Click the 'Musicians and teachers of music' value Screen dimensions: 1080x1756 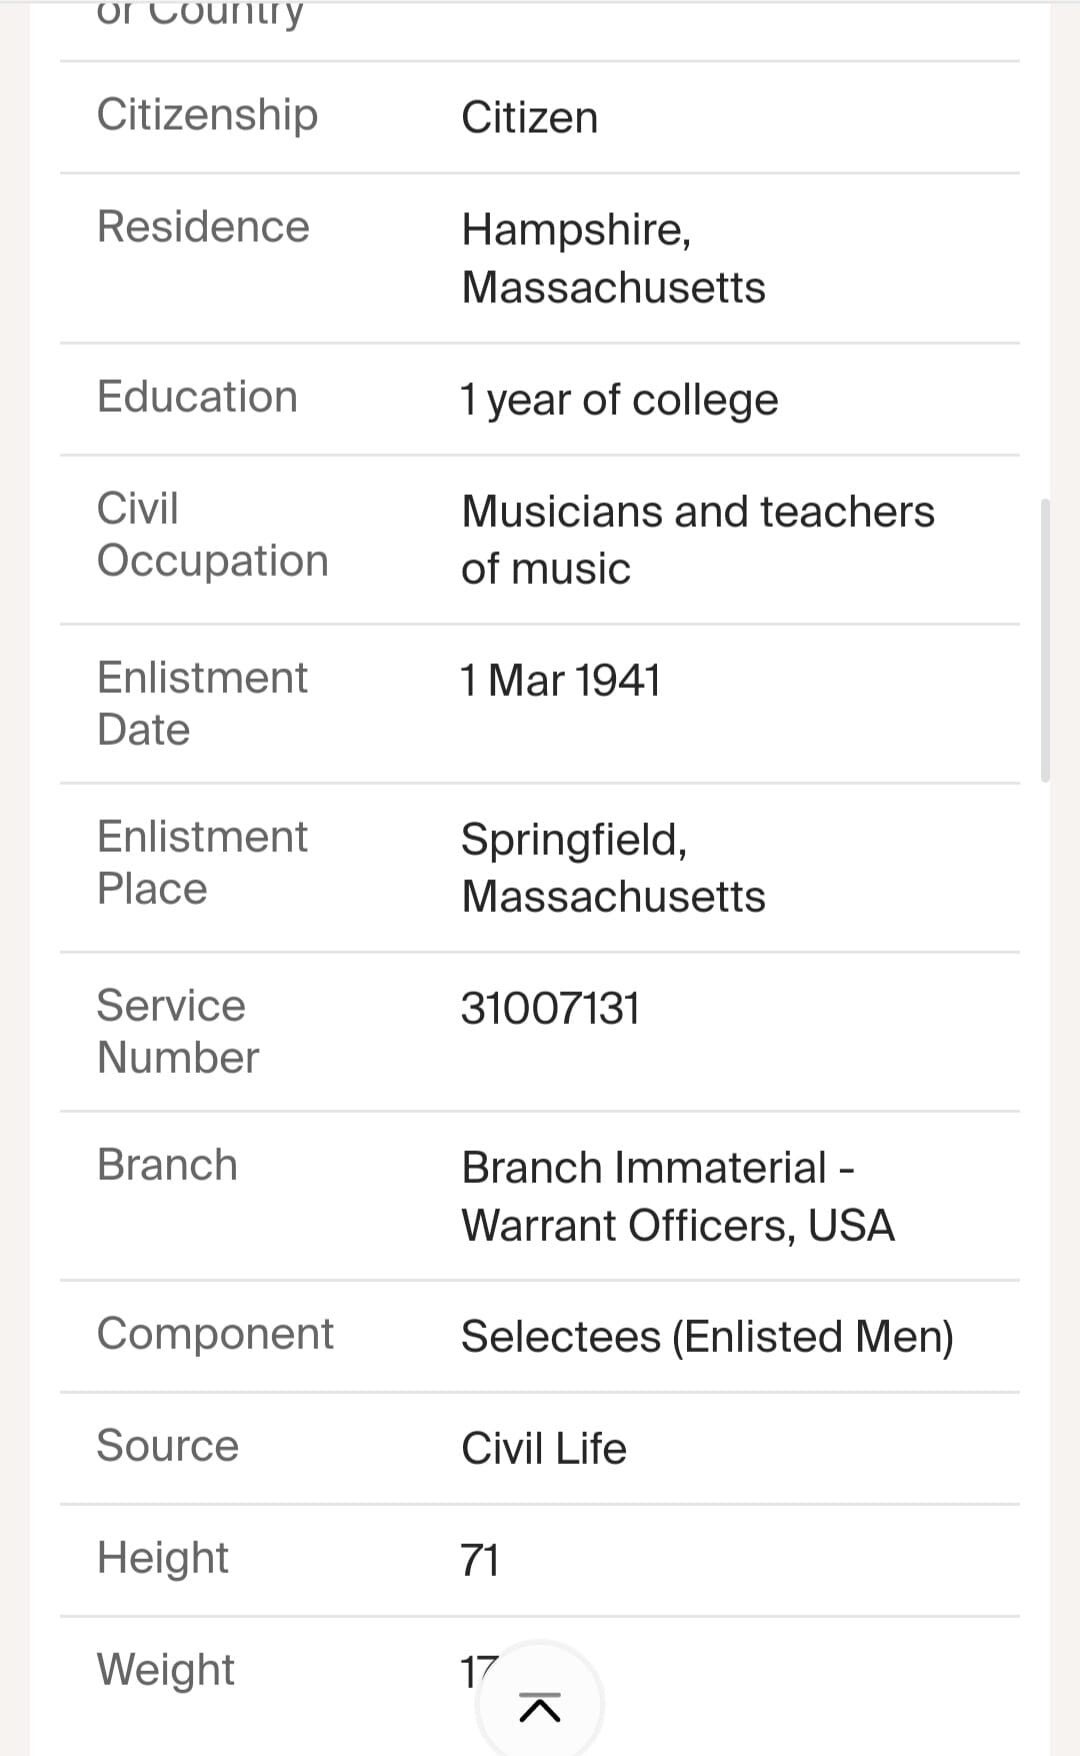[697, 540]
